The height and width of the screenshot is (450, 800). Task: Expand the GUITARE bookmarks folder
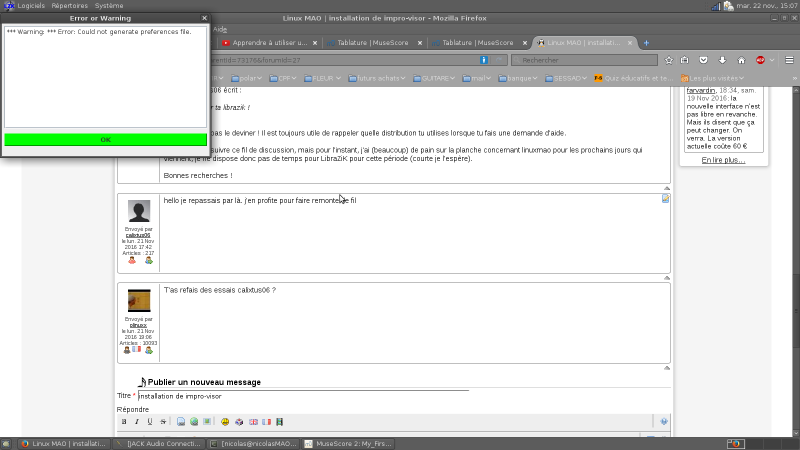434,78
